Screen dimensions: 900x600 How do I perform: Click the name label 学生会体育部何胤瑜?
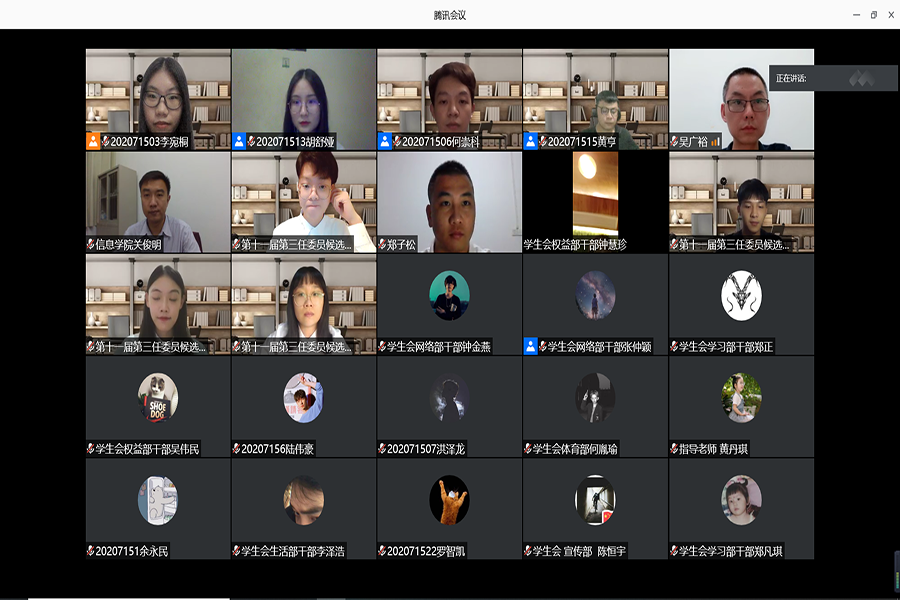click(x=575, y=449)
